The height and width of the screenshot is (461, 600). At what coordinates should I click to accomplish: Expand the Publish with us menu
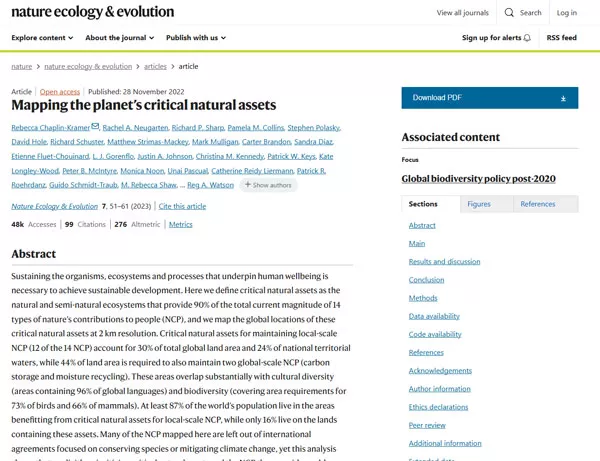click(195, 38)
